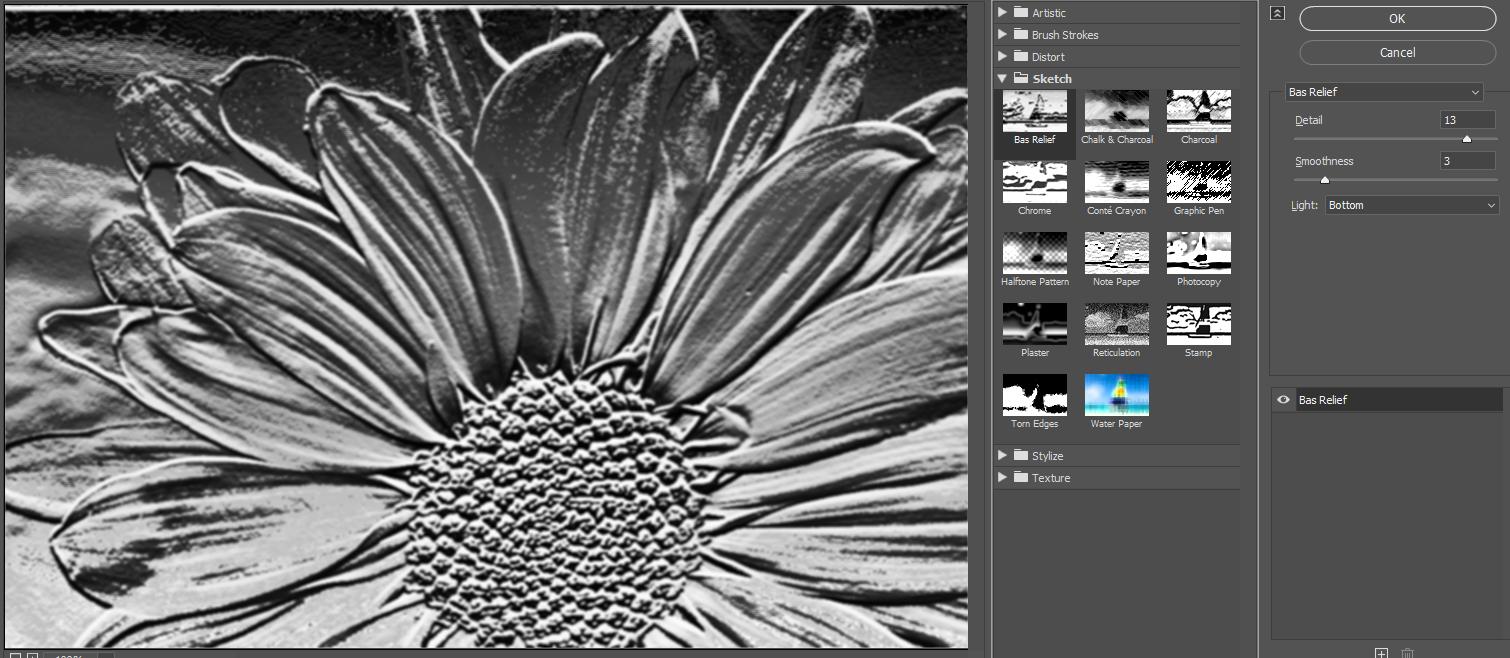Click the Smoothness slider handle
Viewport: 1510px width, 658px height.
1325,181
